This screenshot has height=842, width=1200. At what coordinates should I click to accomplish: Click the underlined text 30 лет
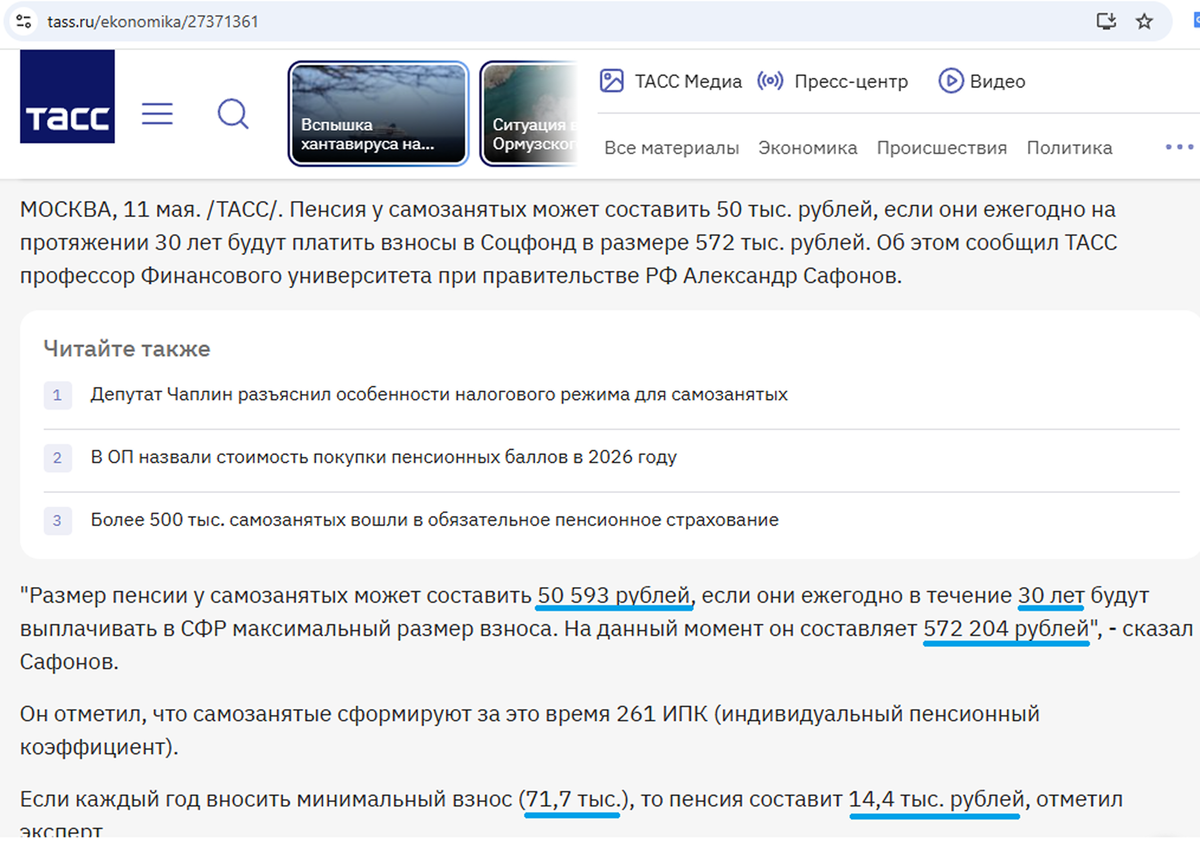coord(1051,596)
